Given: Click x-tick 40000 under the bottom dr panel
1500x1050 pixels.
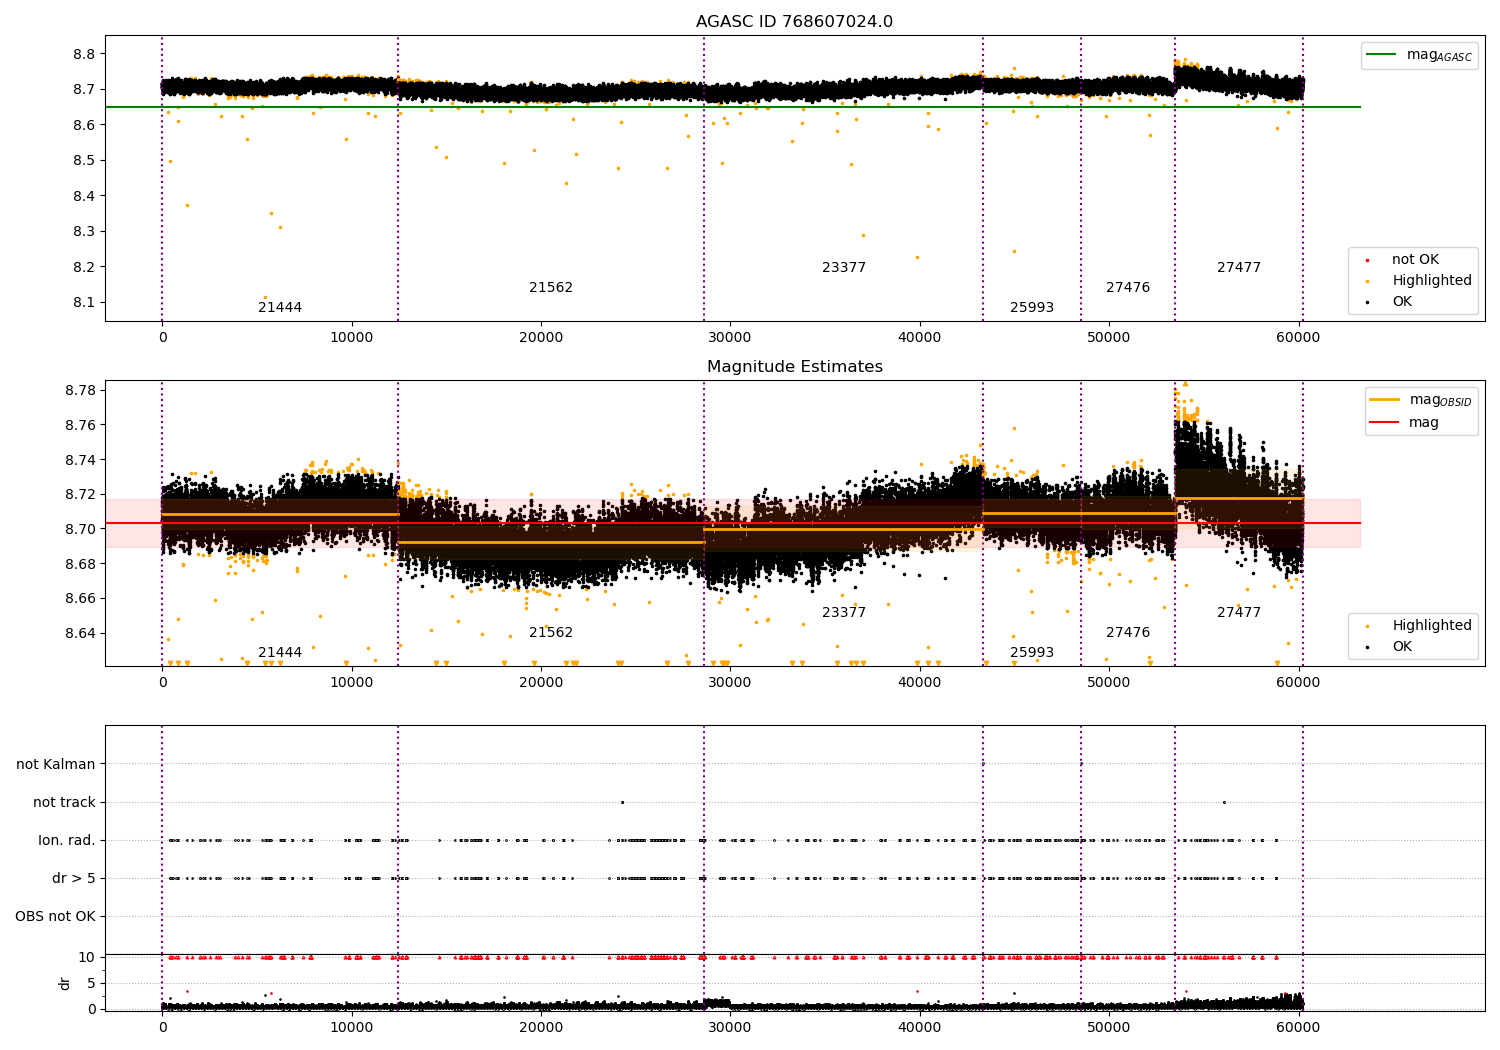Looking at the screenshot, I should pos(920,1028).
